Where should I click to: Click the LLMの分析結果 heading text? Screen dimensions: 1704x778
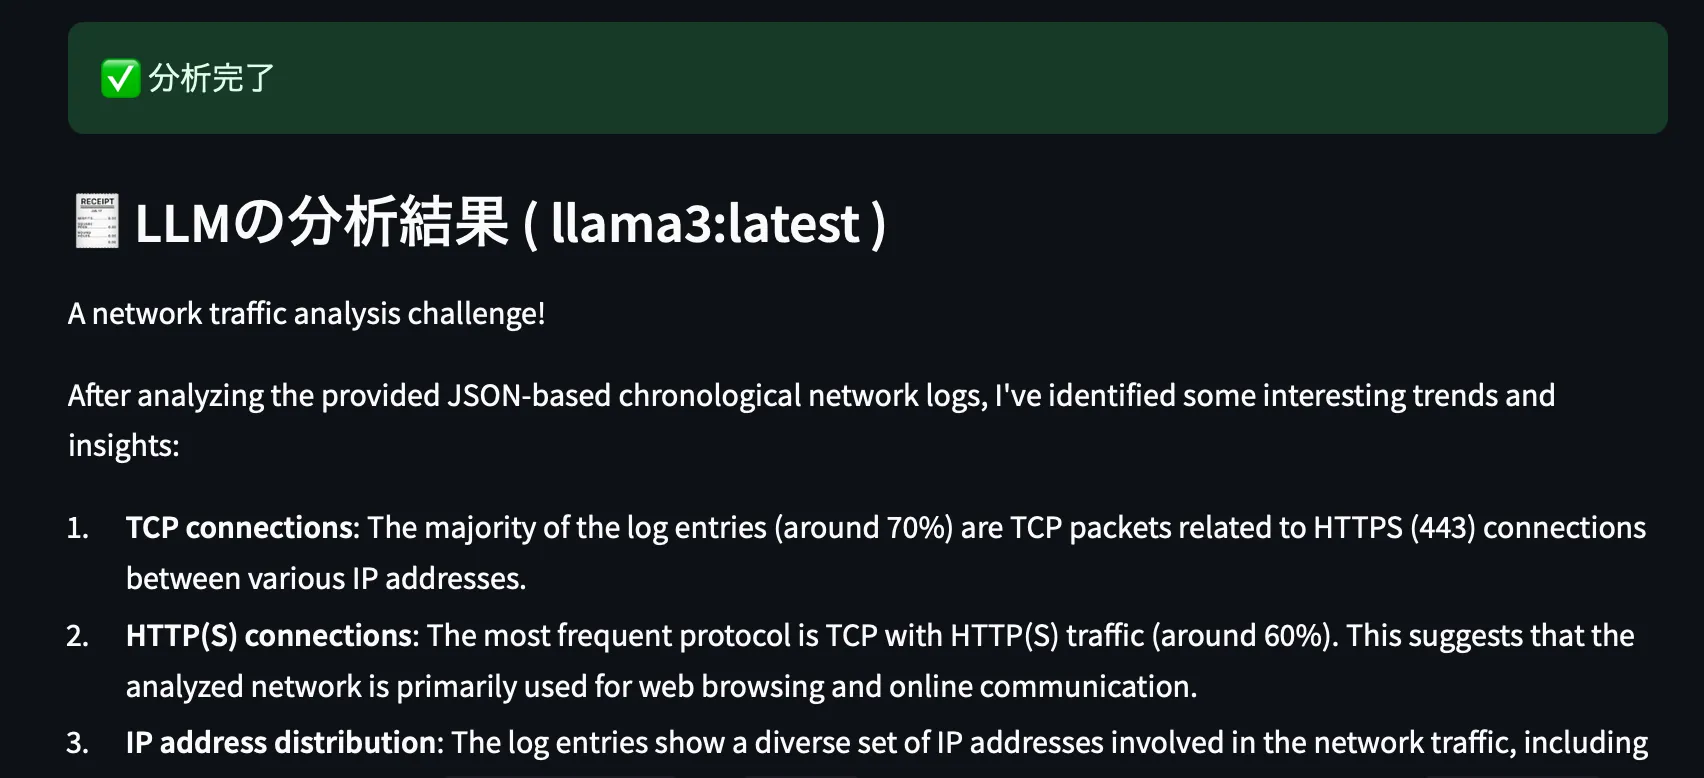(321, 222)
